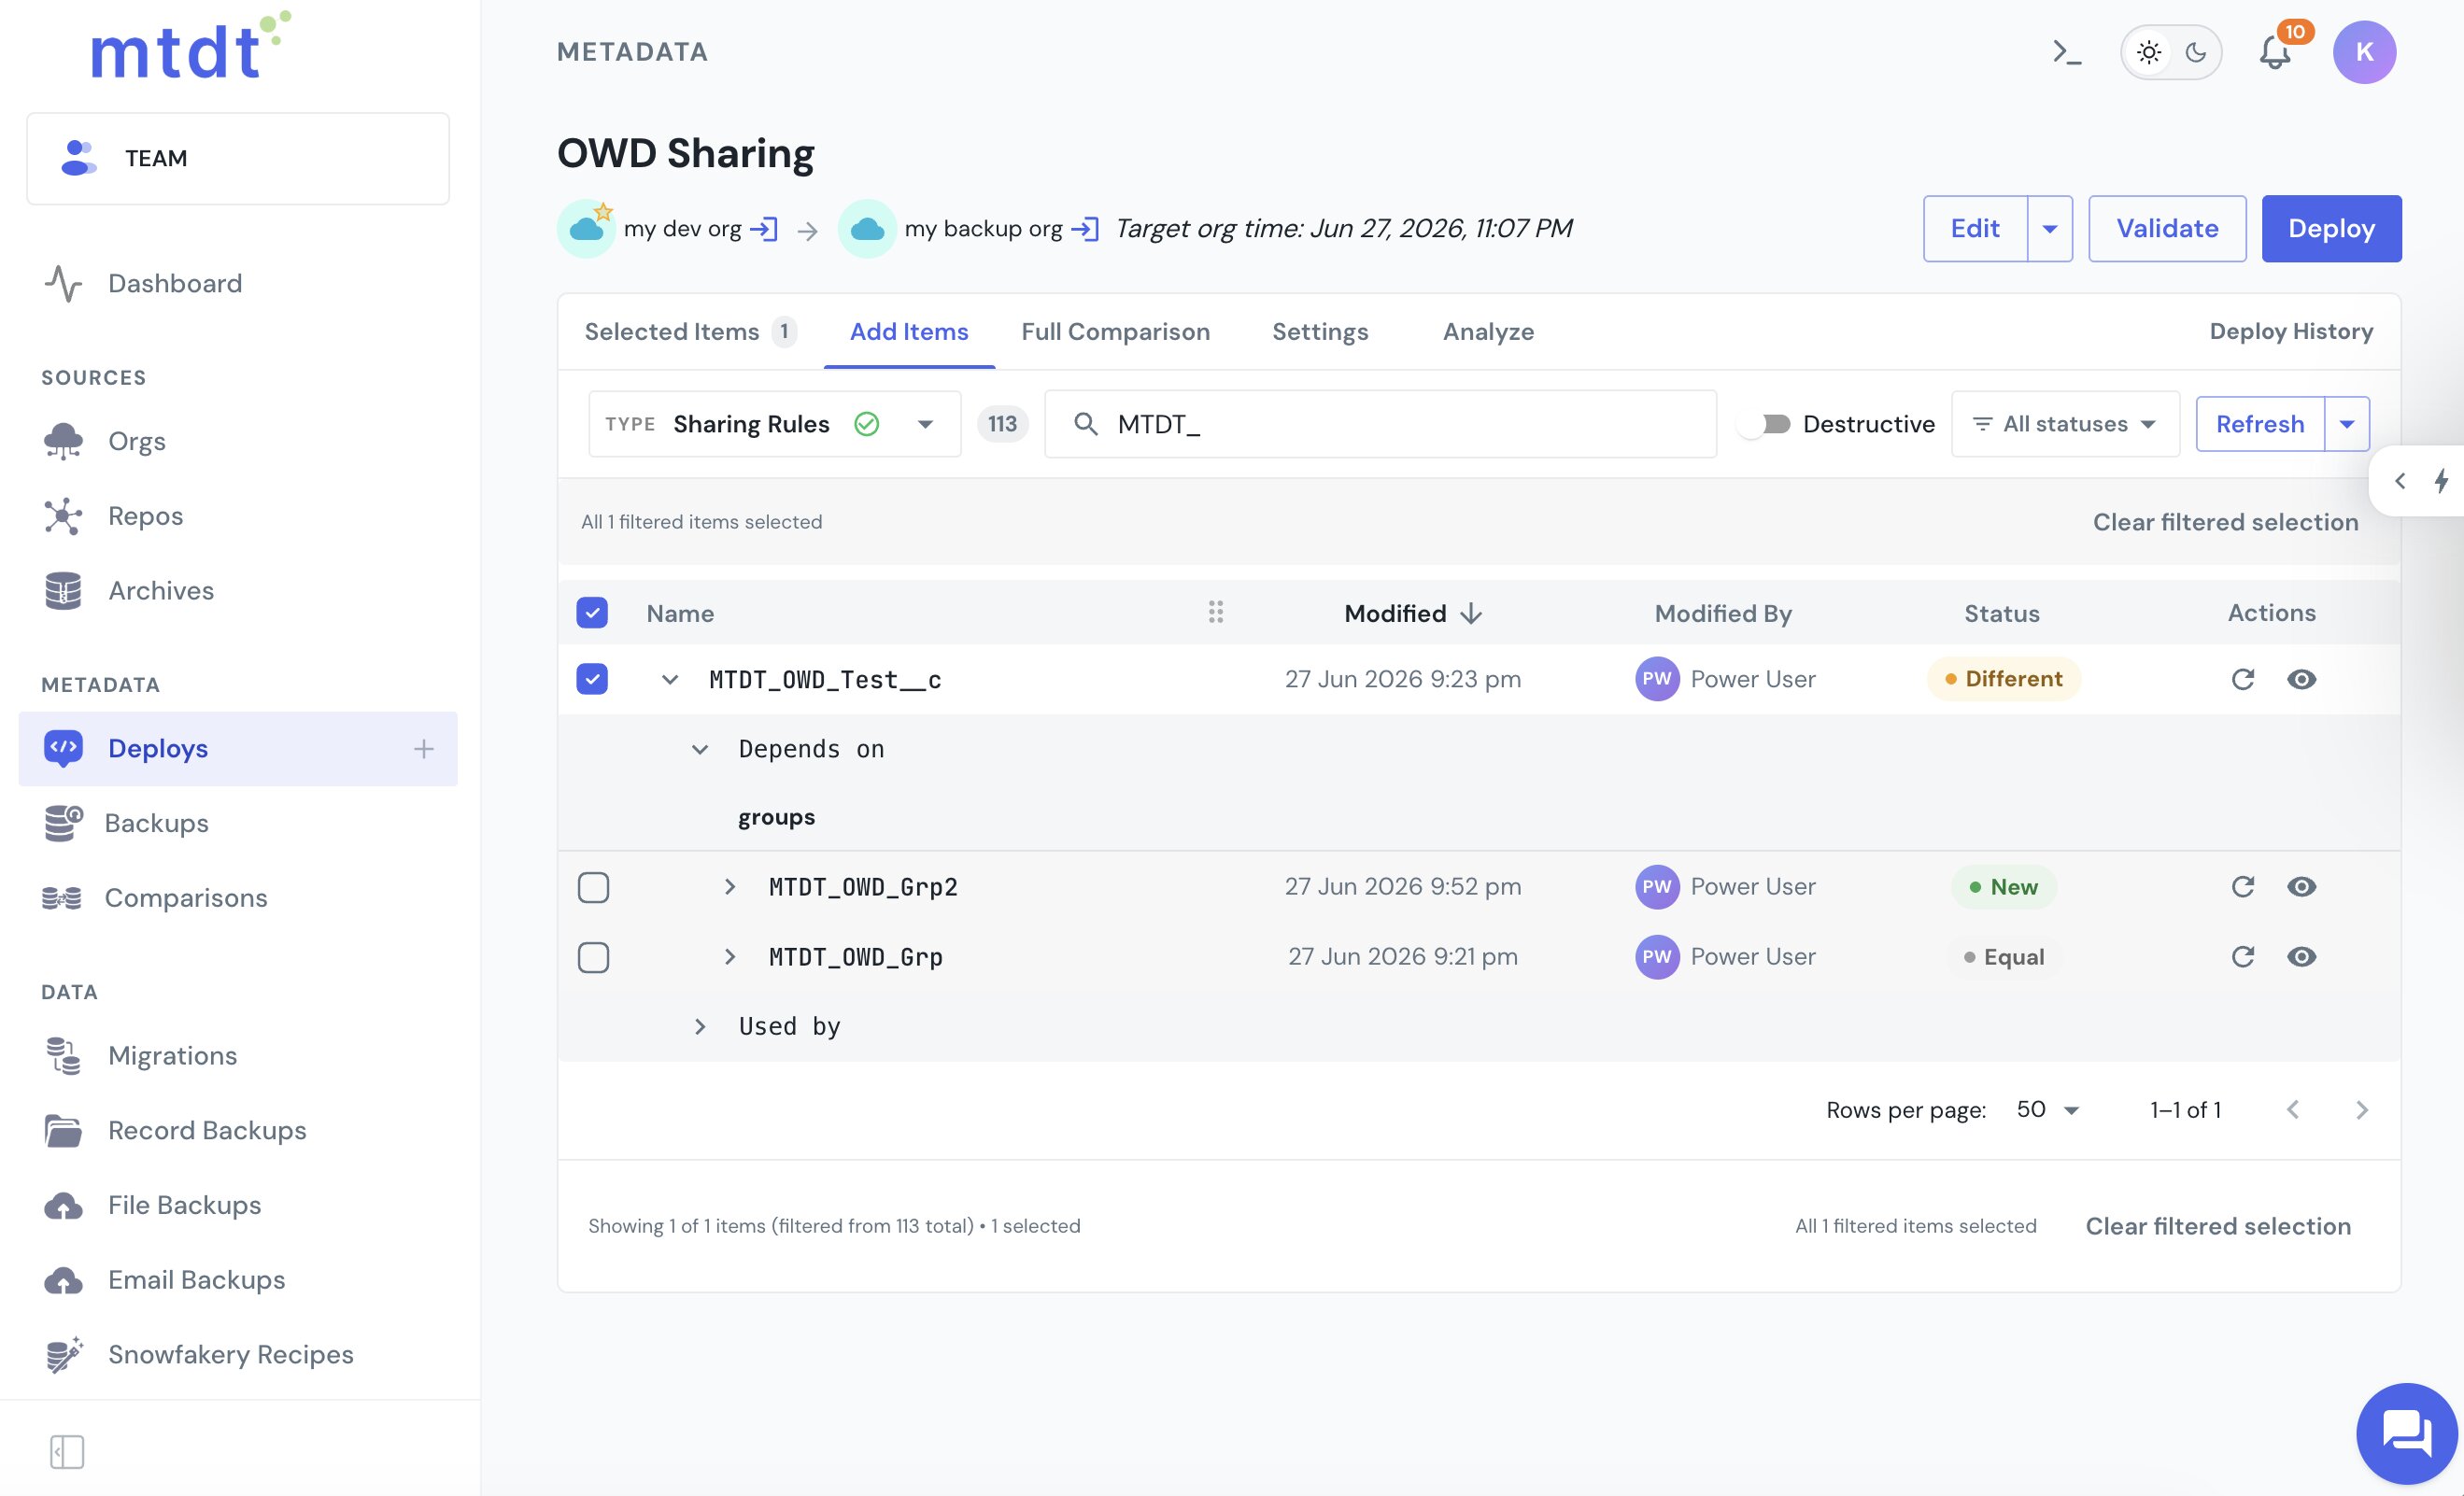
Task: Open the TEAM selector
Action: [238, 158]
